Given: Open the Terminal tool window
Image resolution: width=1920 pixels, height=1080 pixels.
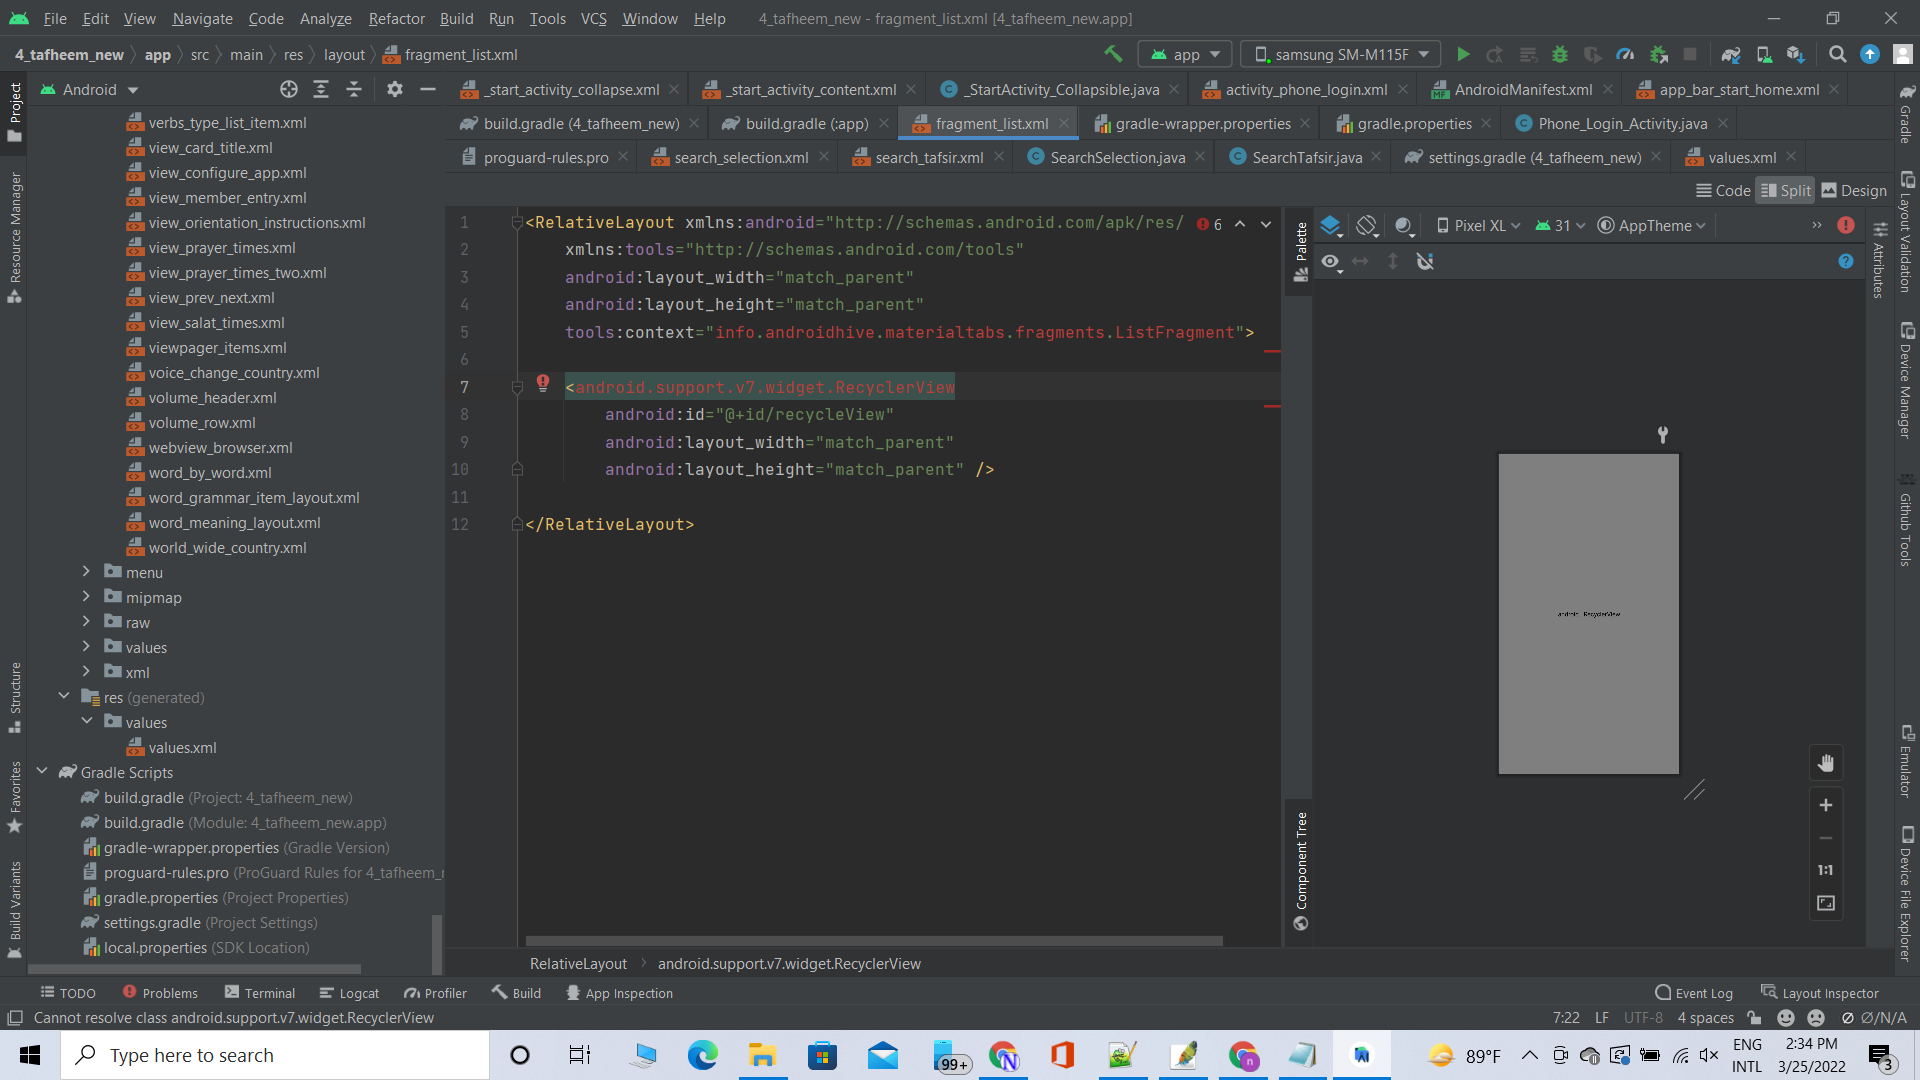Looking at the screenshot, I should [260, 993].
